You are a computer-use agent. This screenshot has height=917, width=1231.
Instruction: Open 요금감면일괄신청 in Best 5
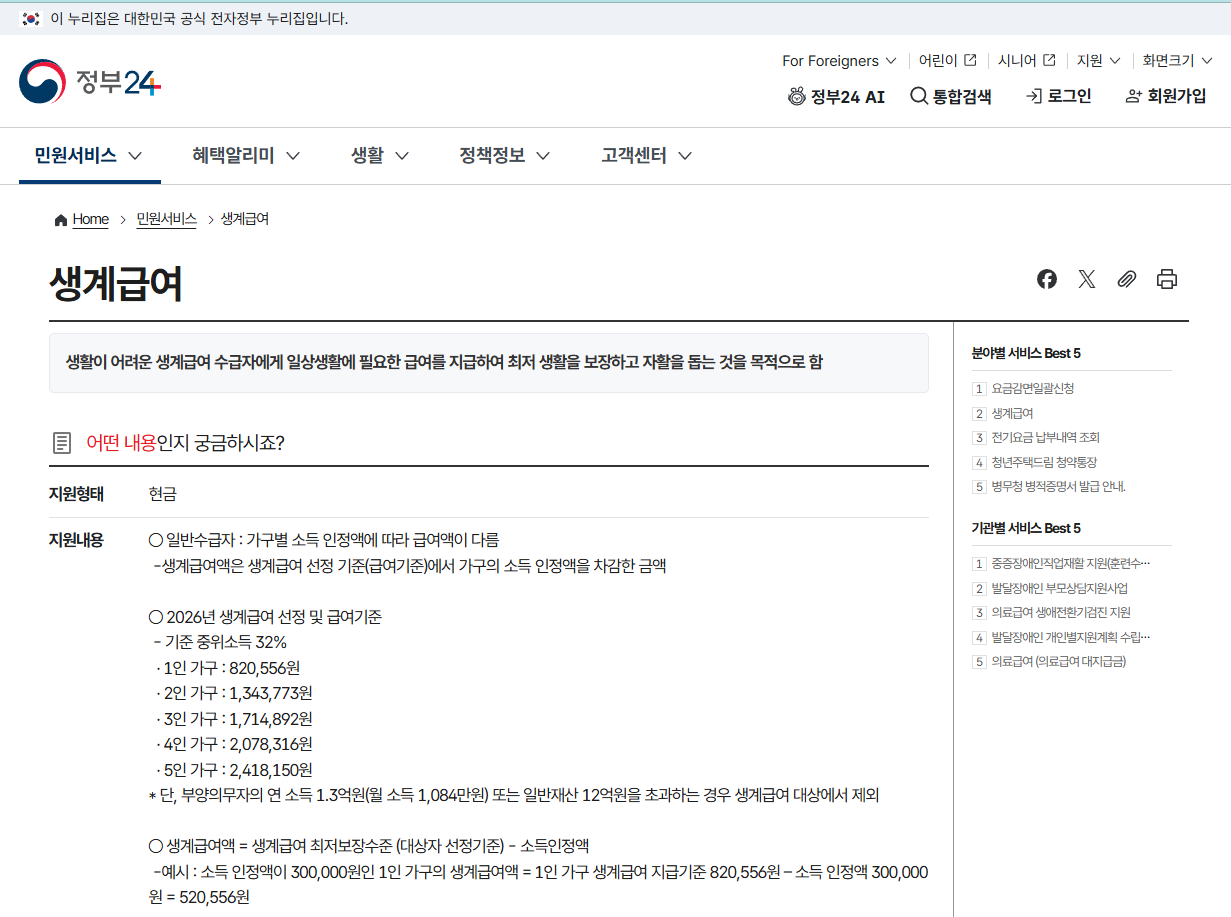(x=1033, y=388)
